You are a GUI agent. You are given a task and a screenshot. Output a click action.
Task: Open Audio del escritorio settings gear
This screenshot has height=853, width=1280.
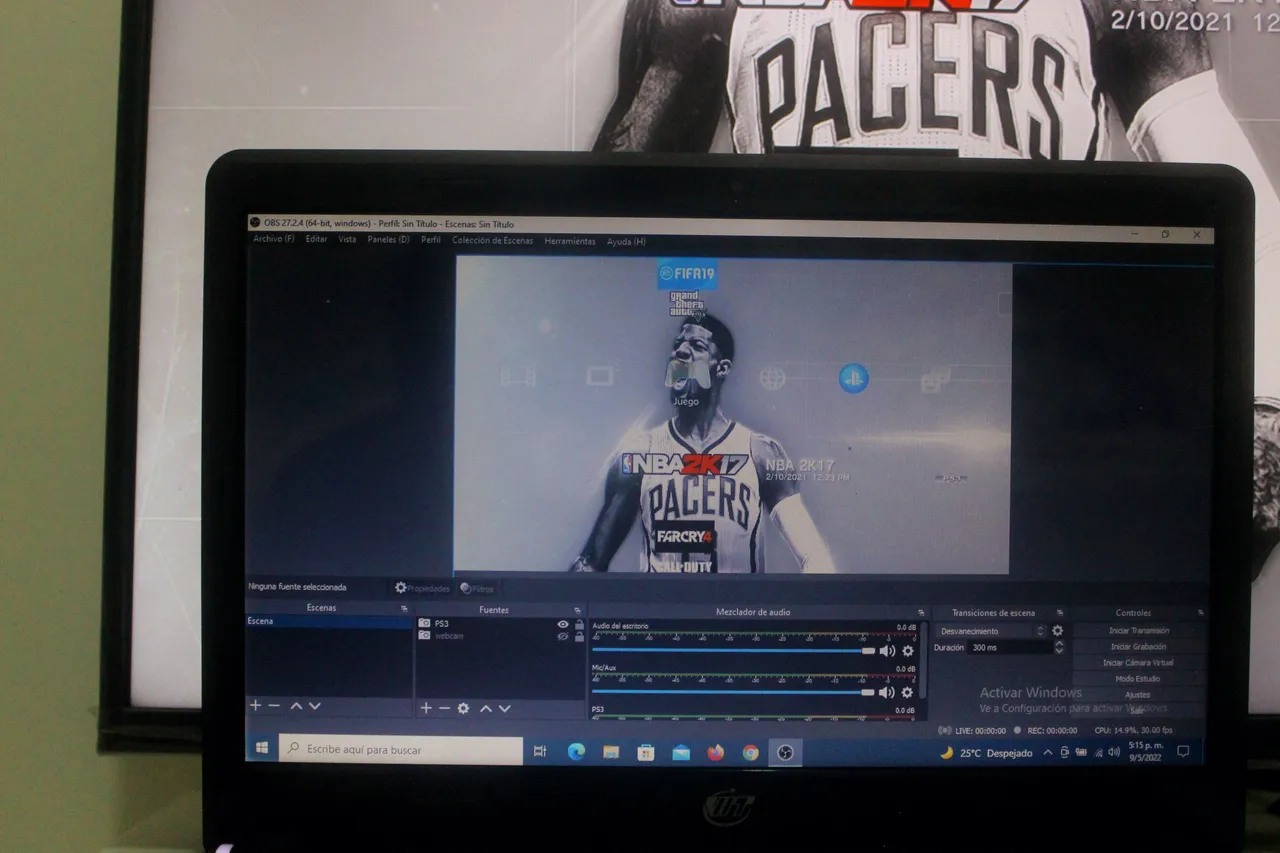(x=908, y=651)
